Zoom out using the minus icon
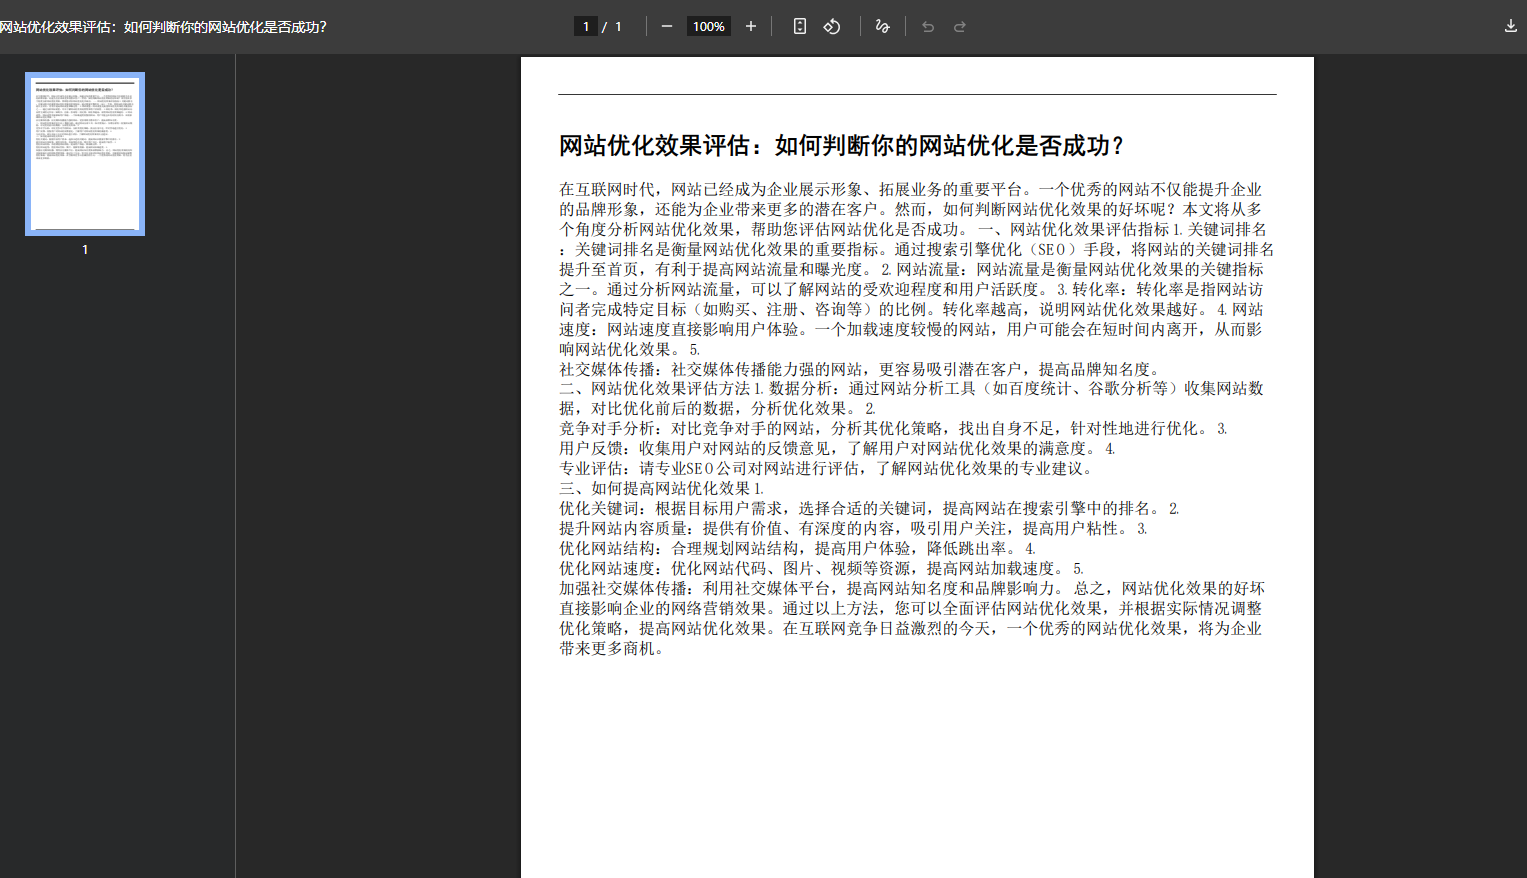The width and height of the screenshot is (1527, 878). point(666,26)
